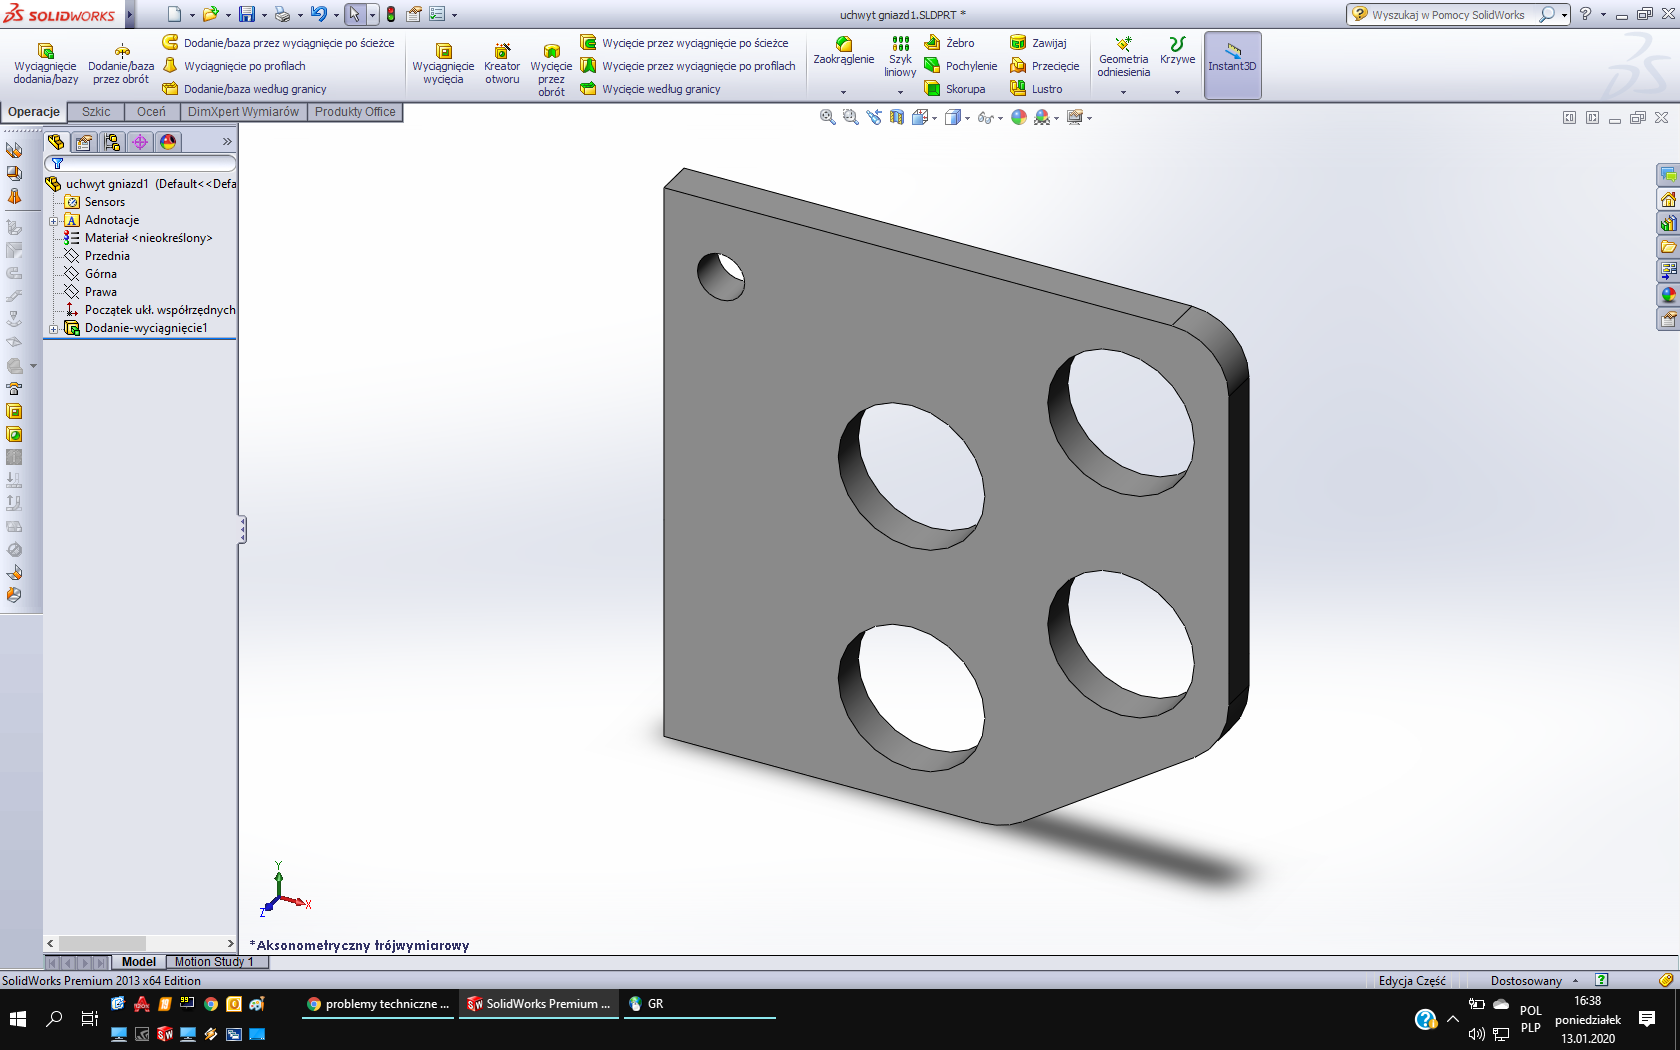Toggle the Select cursor tool
The width and height of the screenshot is (1680, 1050).
point(354,14)
